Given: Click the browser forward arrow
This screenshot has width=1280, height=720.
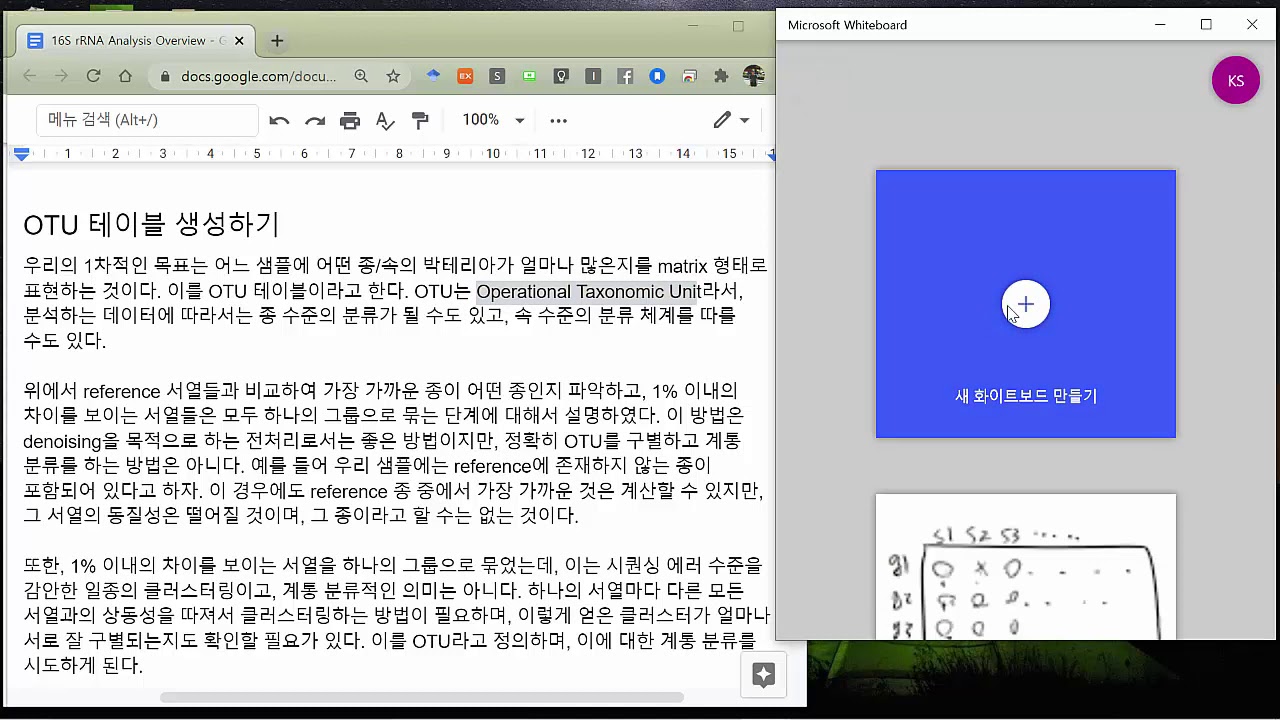Looking at the screenshot, I should tap(61, 76).
